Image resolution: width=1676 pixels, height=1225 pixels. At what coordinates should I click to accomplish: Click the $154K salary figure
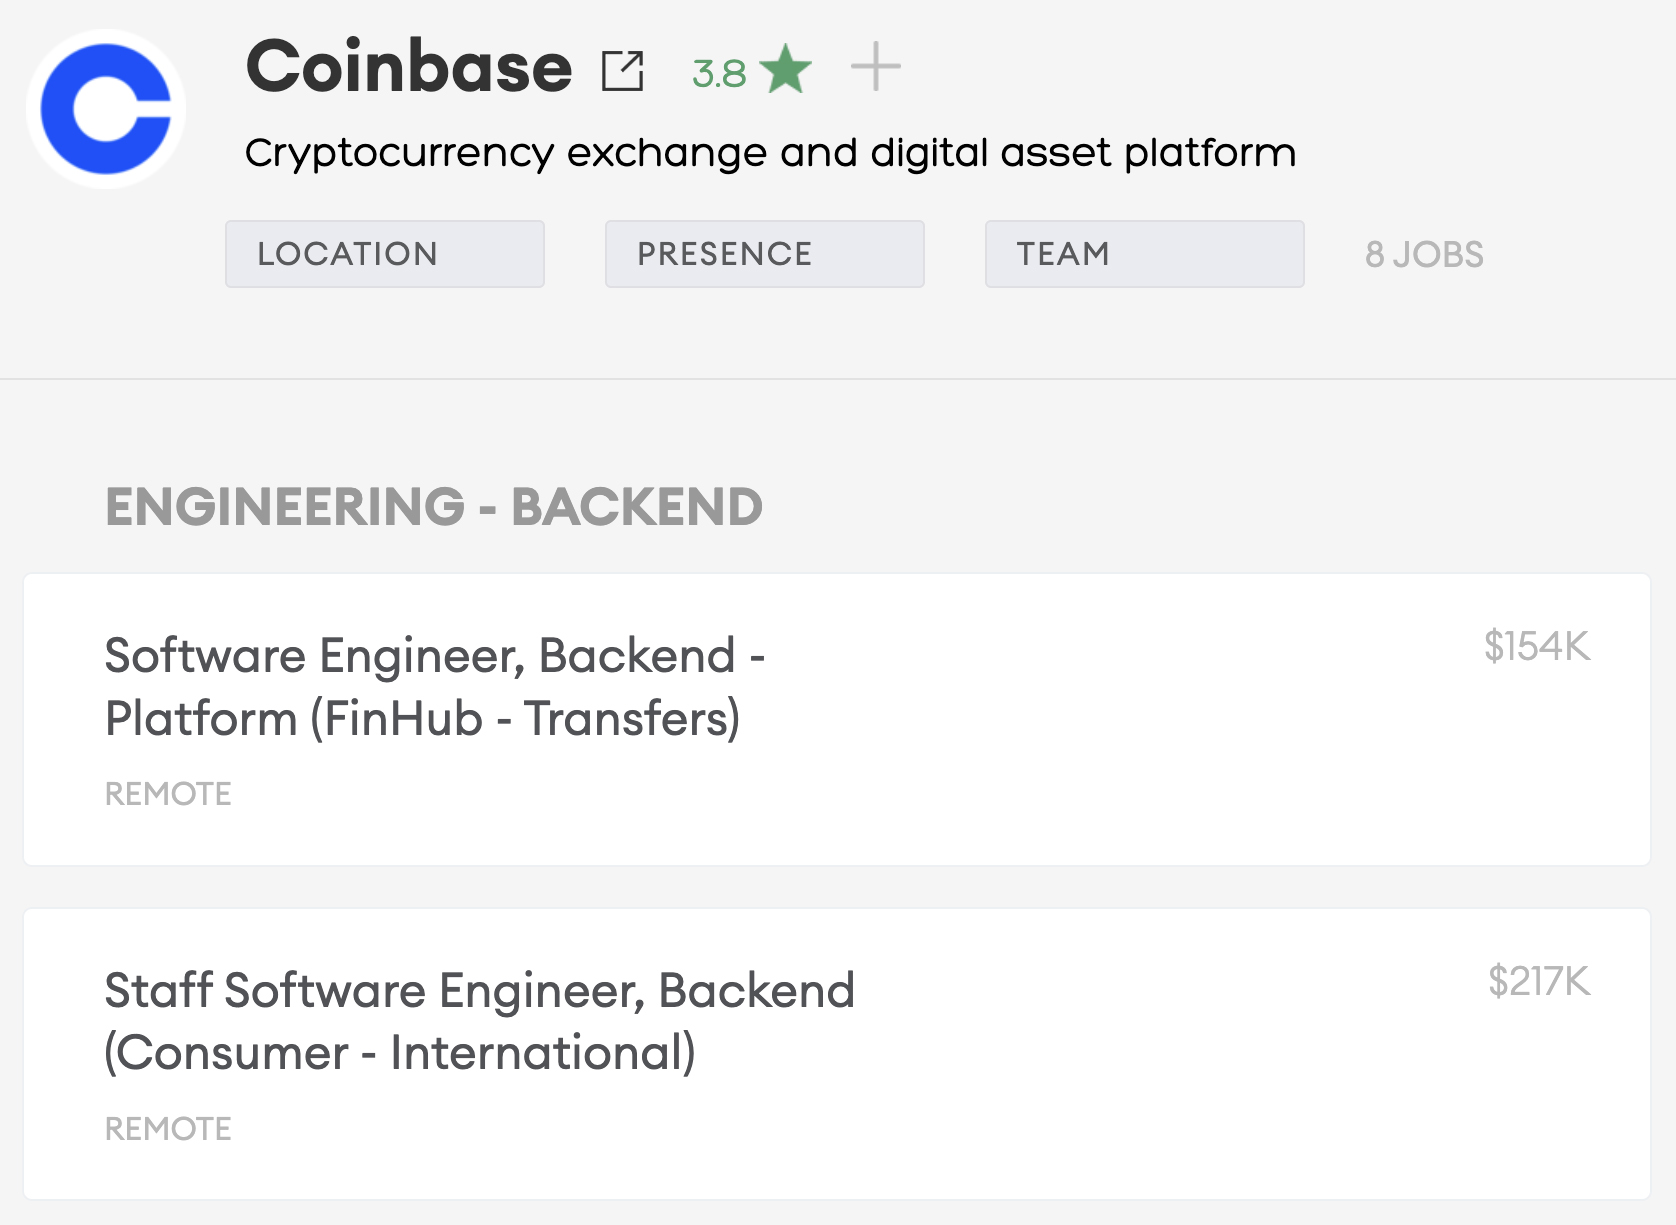coord(1536,646)
